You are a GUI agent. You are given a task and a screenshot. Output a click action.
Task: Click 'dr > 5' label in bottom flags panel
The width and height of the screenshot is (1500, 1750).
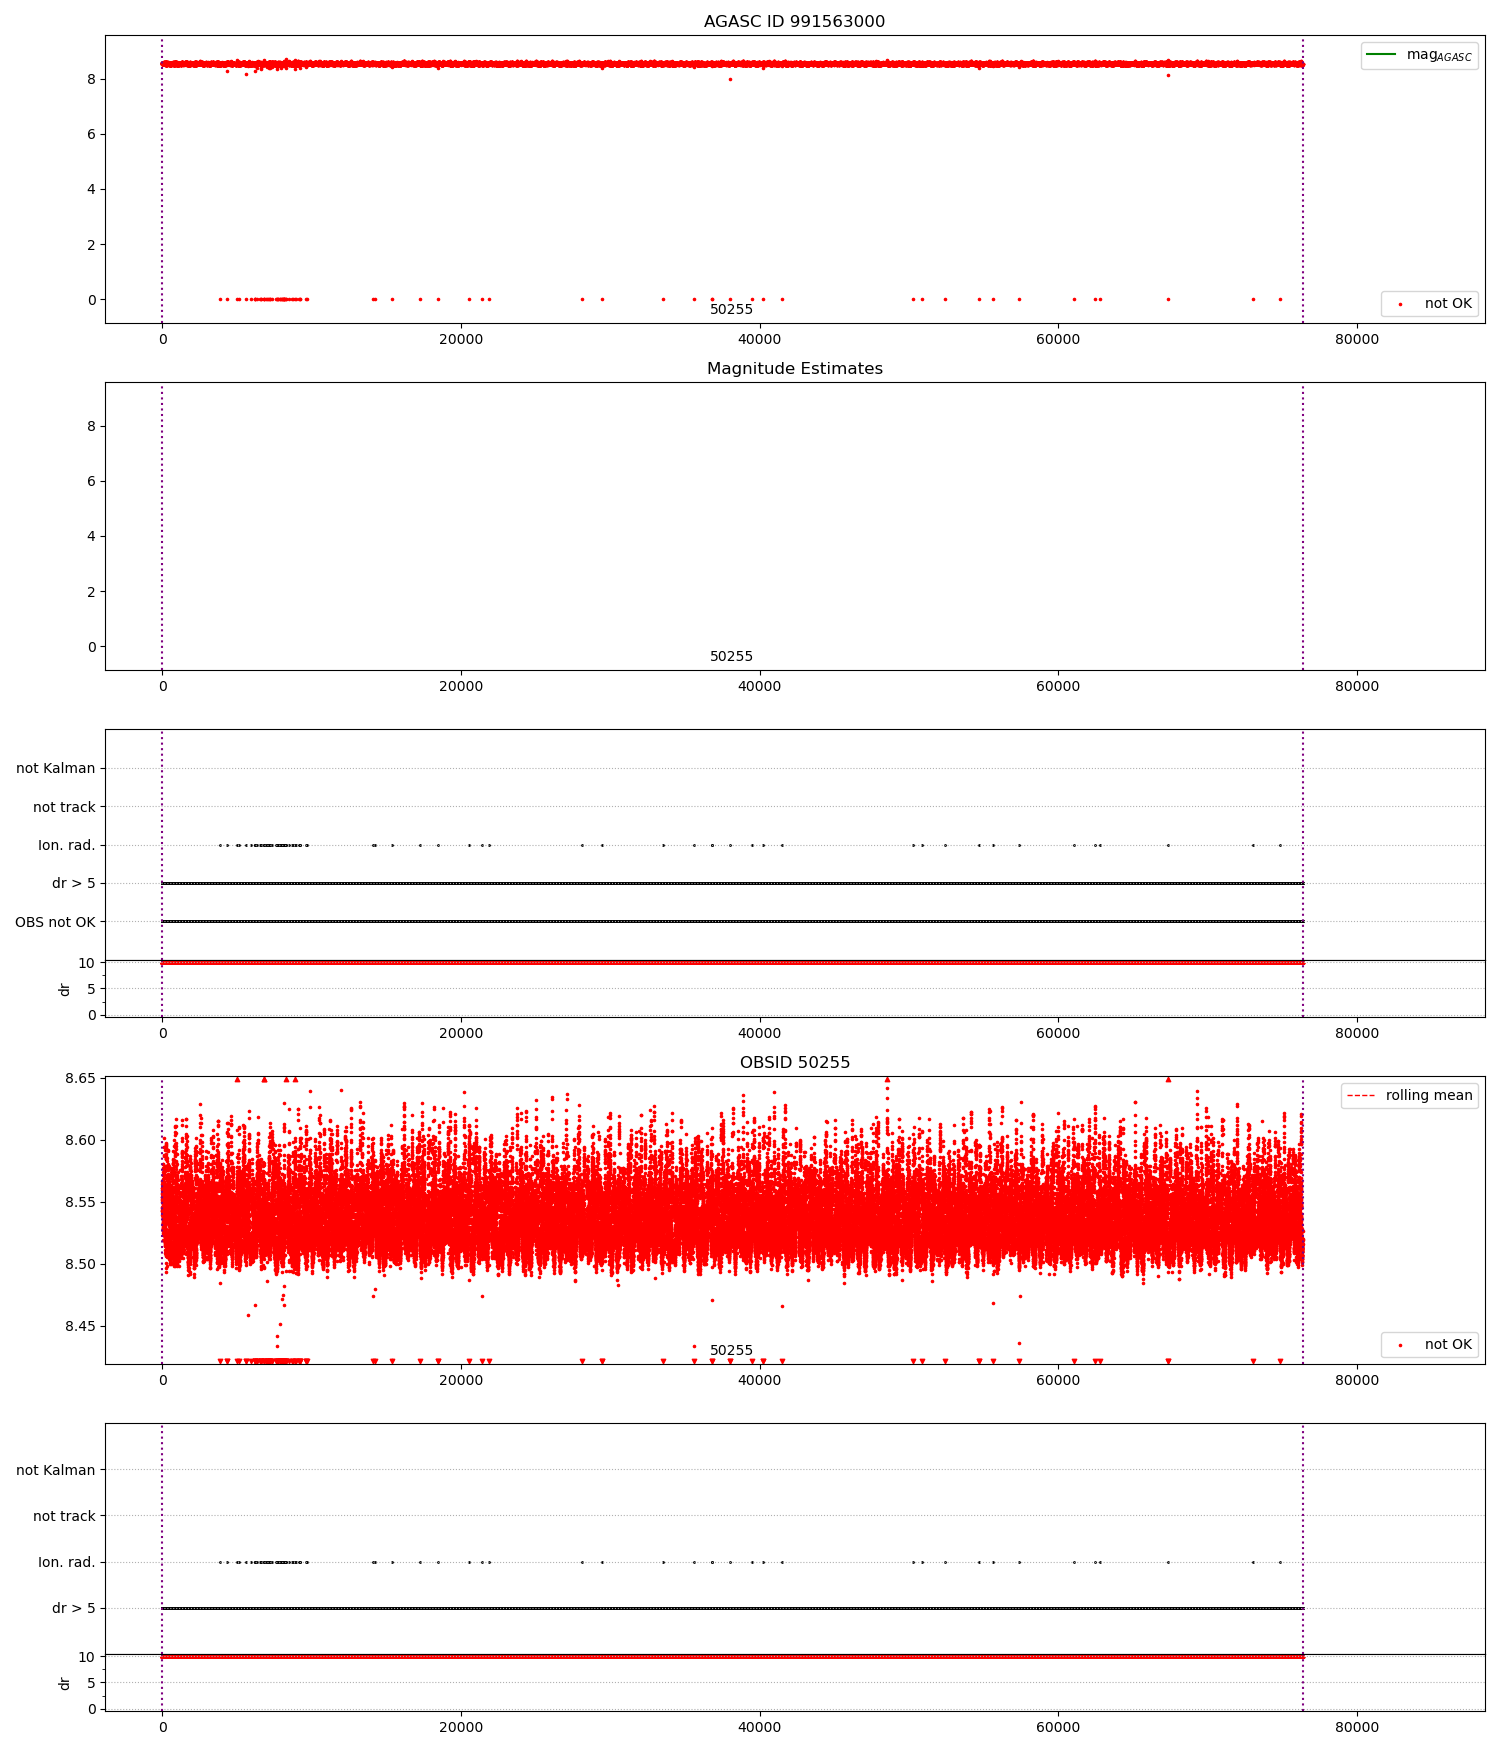(x=74, y=1608)
